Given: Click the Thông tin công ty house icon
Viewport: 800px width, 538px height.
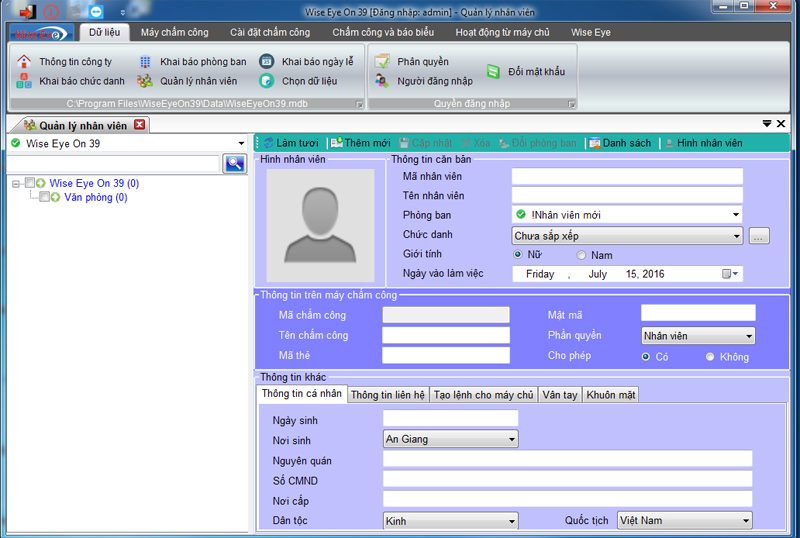Looking at the screenshot, I should (24, 62).
